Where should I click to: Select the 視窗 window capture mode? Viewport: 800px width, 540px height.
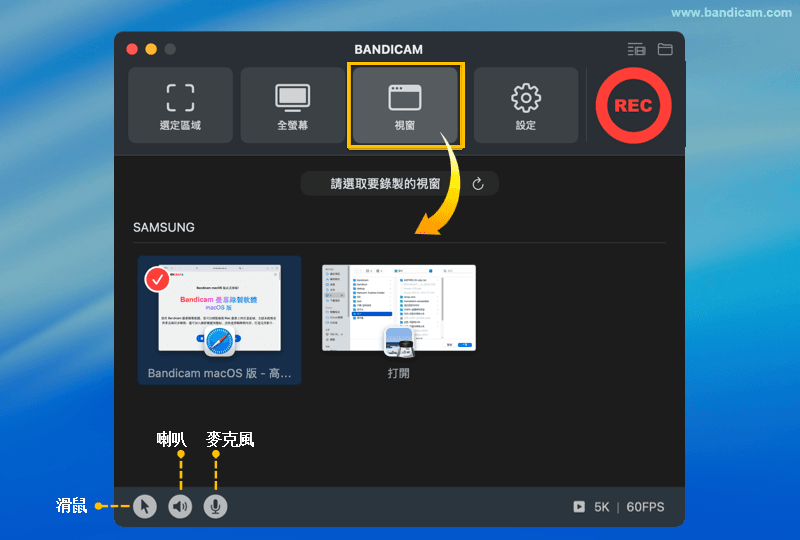coord(405,105)
